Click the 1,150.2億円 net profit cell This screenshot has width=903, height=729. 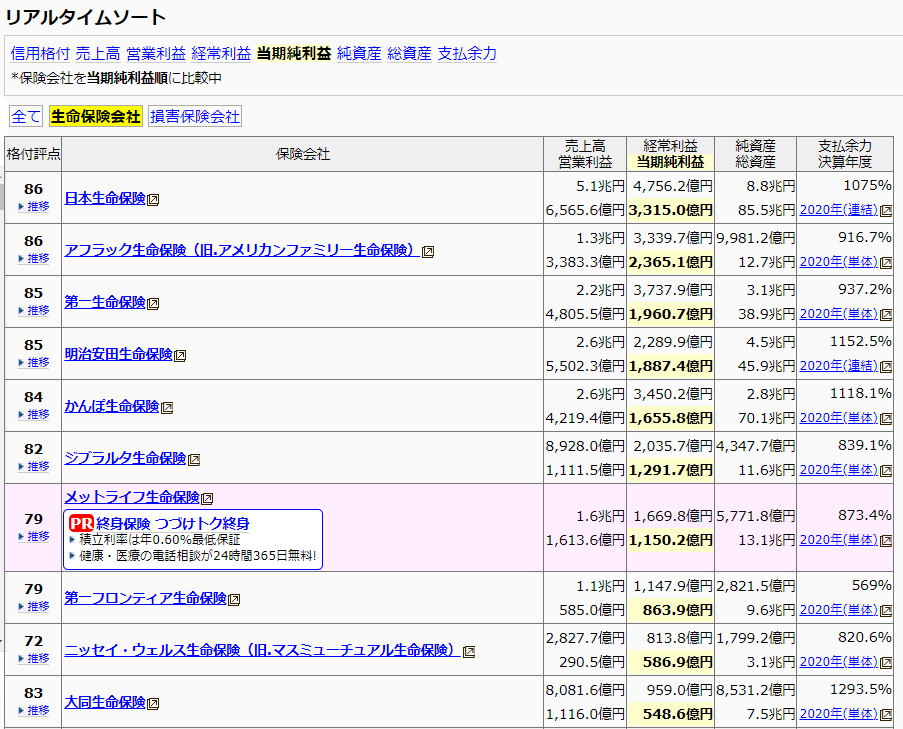[x=670, y=540]
